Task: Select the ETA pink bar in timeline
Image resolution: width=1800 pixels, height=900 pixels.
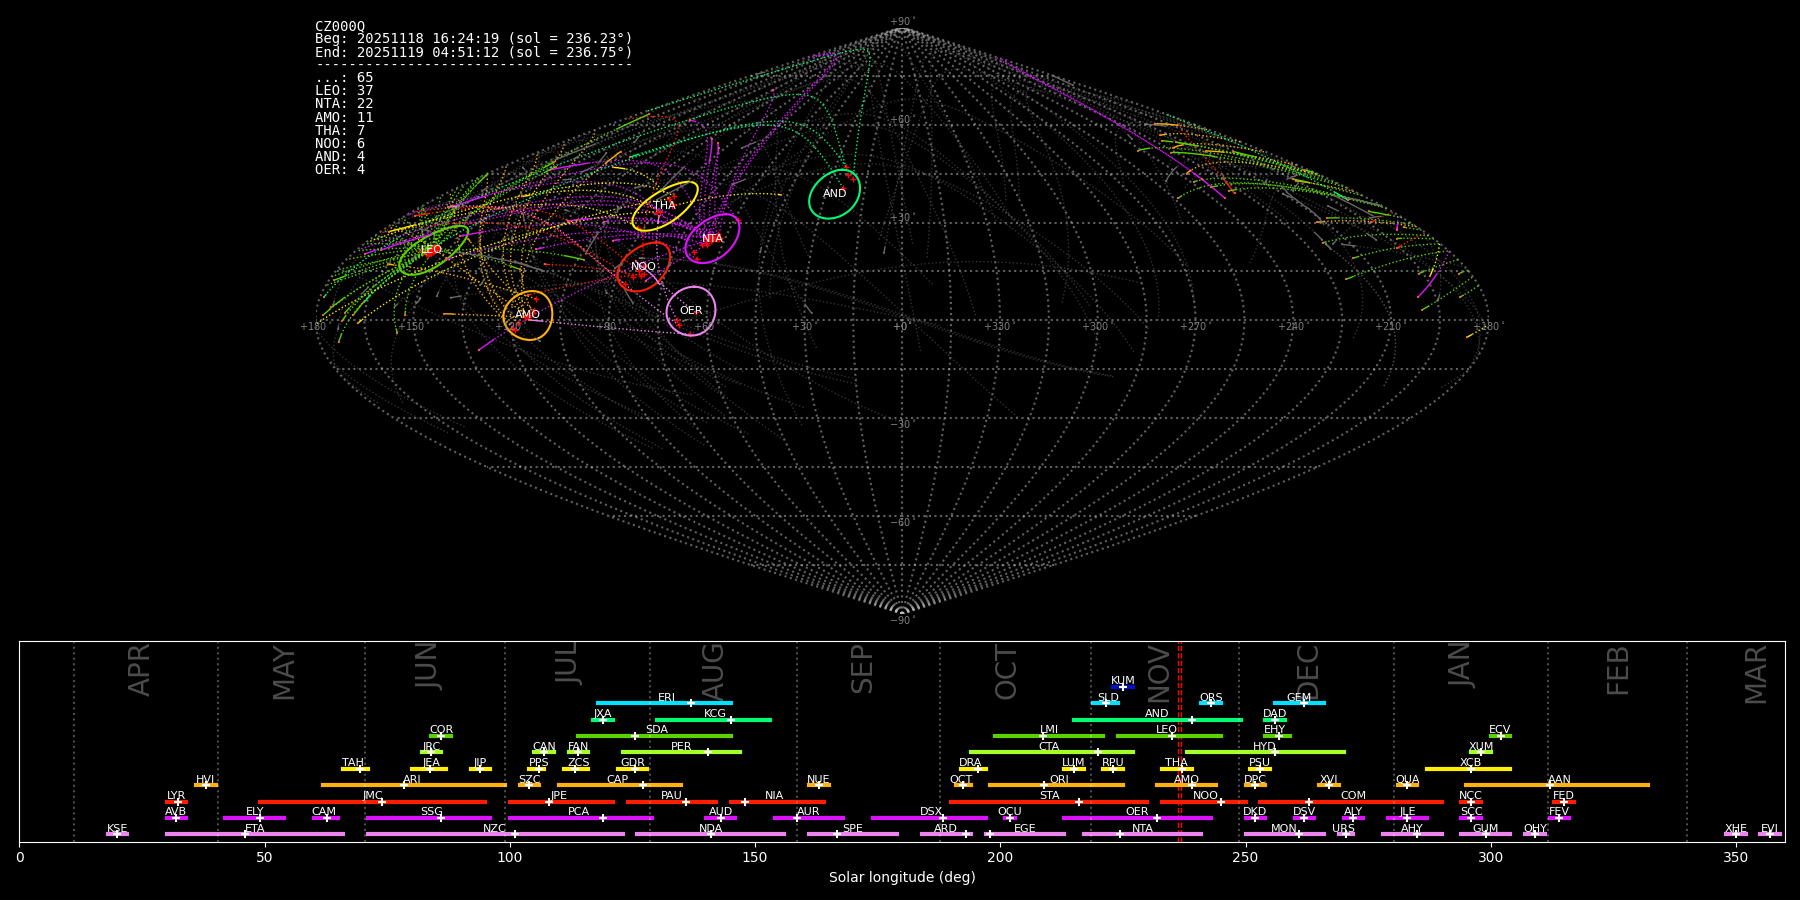Action: coord(255,834)
